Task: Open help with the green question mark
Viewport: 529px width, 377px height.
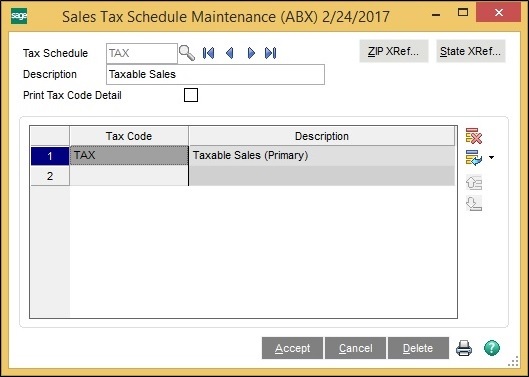Action: (492, 348)
